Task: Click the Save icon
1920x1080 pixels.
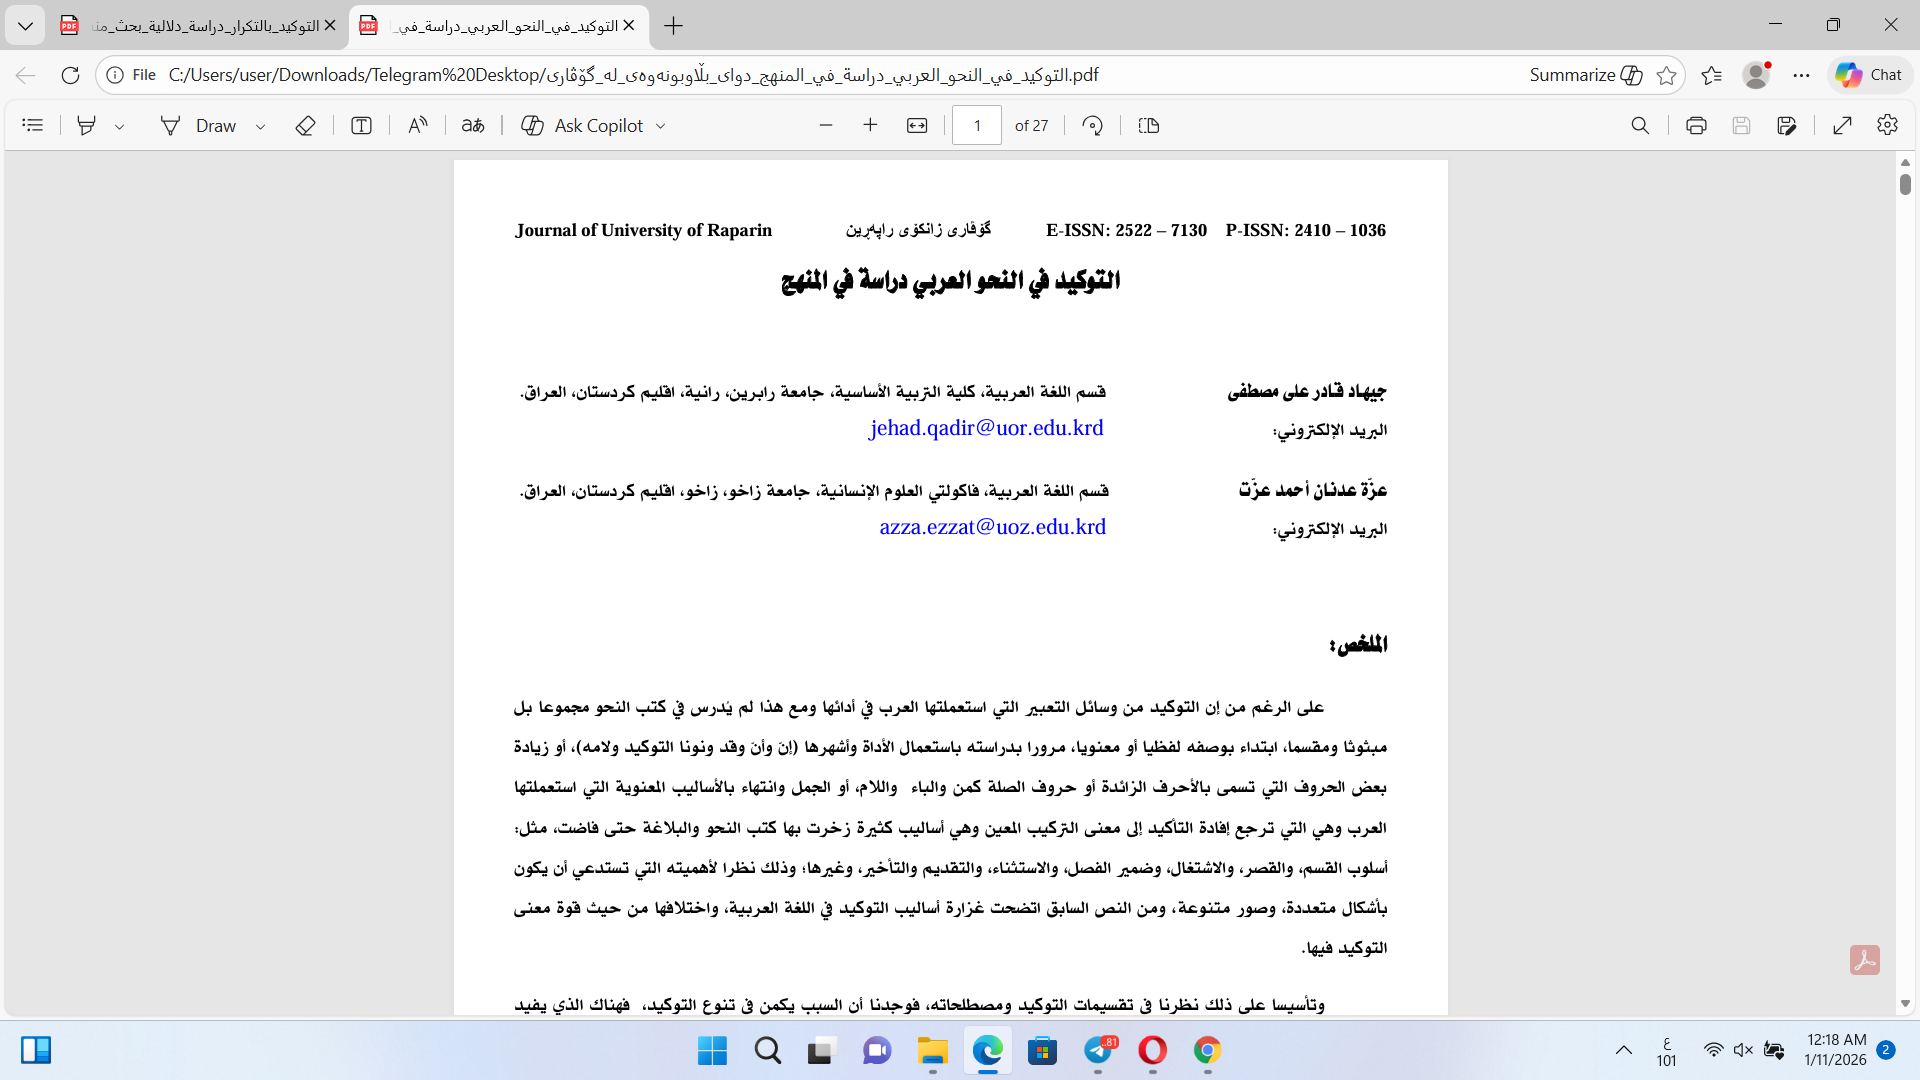Action: (1741, 125)
